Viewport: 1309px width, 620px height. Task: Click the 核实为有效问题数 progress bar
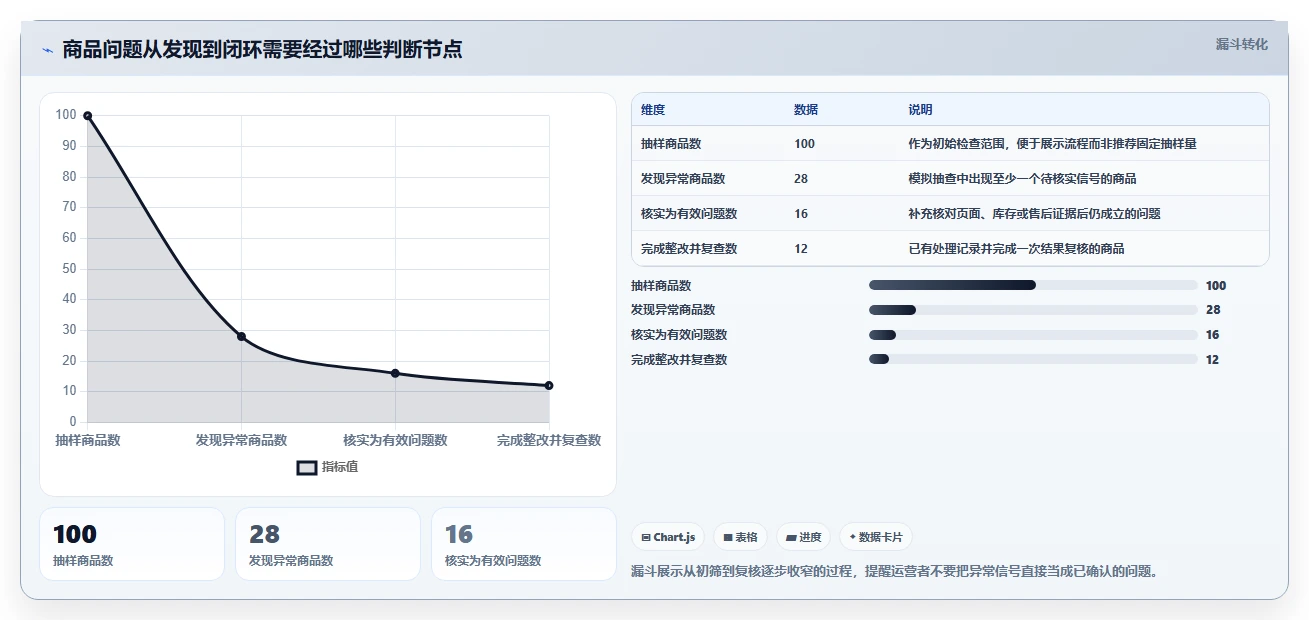[1033, 335]
